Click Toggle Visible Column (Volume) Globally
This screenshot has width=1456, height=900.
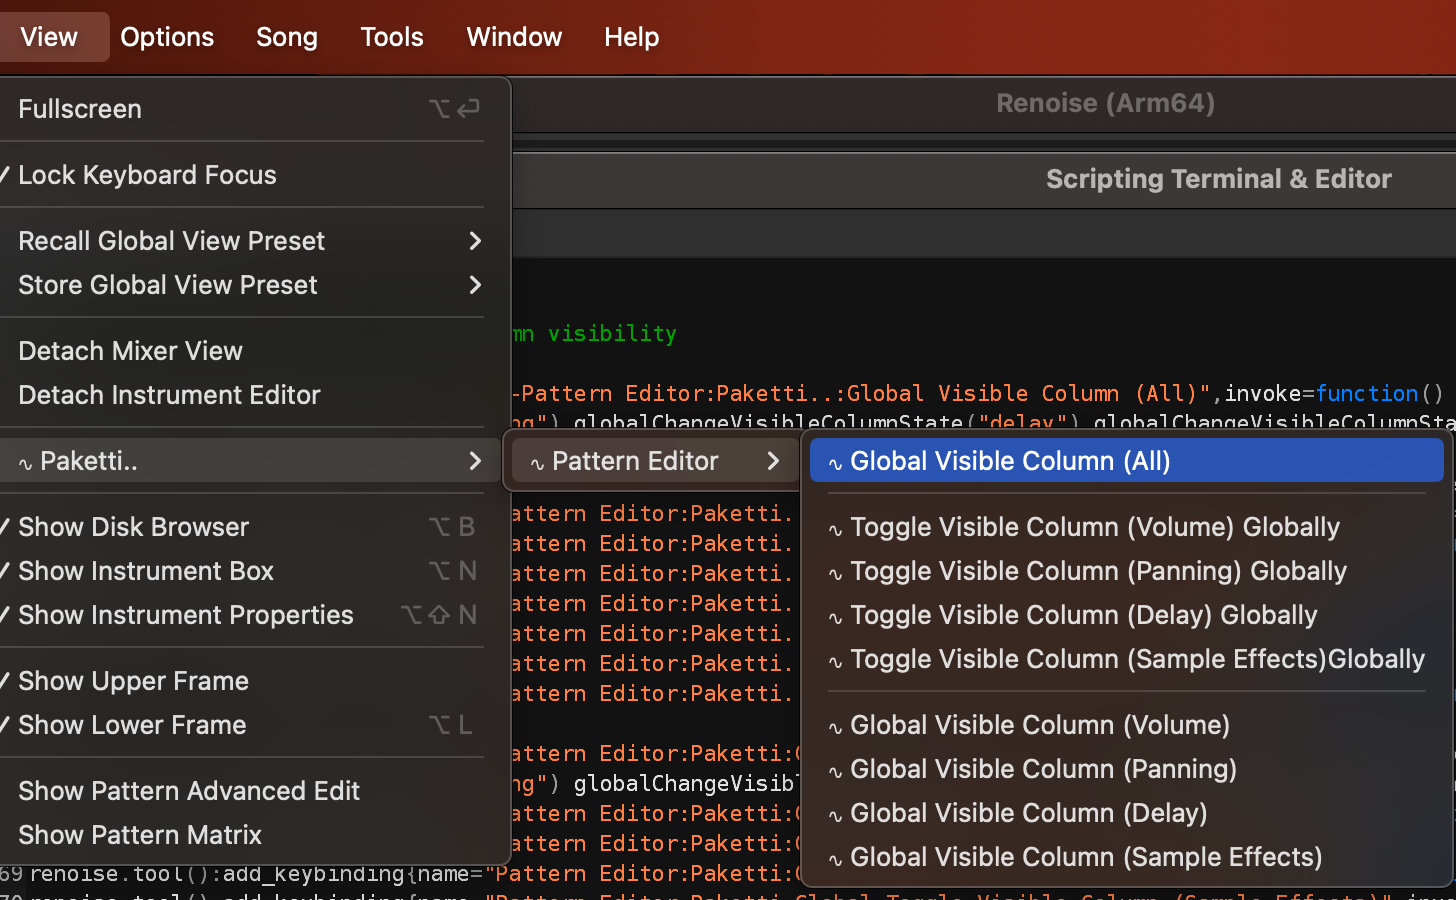click(x=1094, y=527)
